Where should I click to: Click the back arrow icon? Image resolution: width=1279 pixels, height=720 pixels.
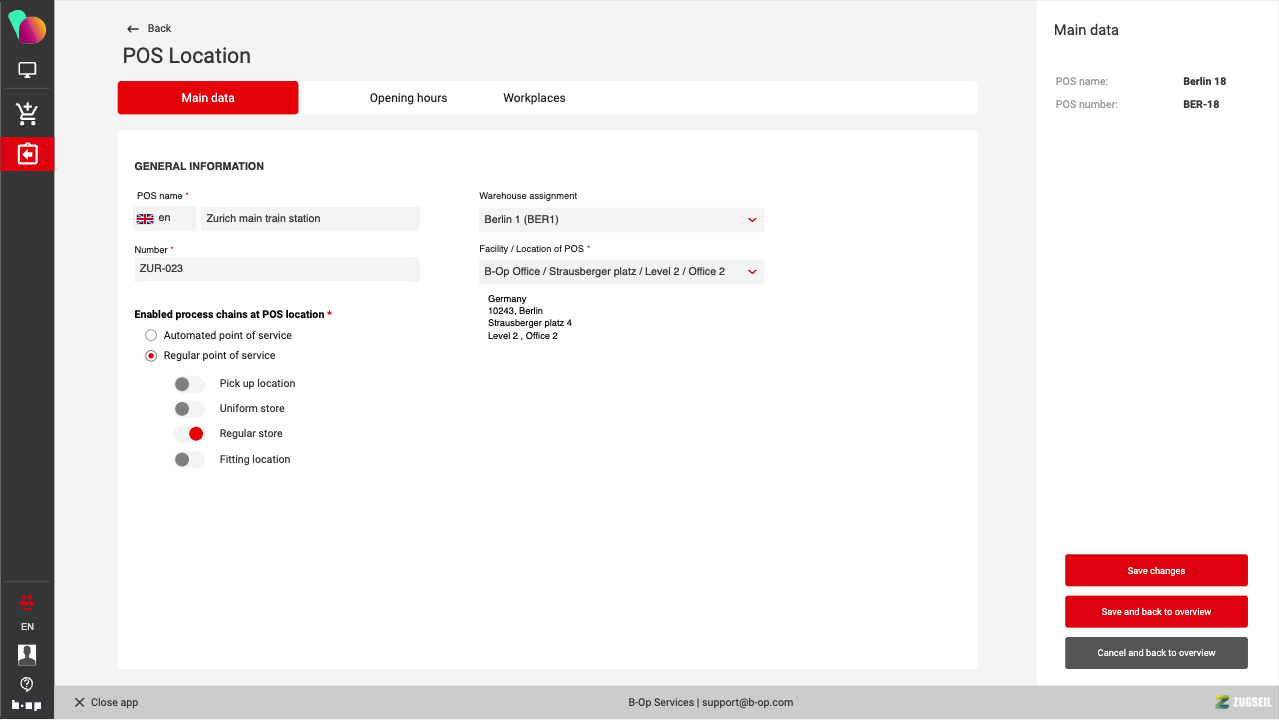pos(133,29)
